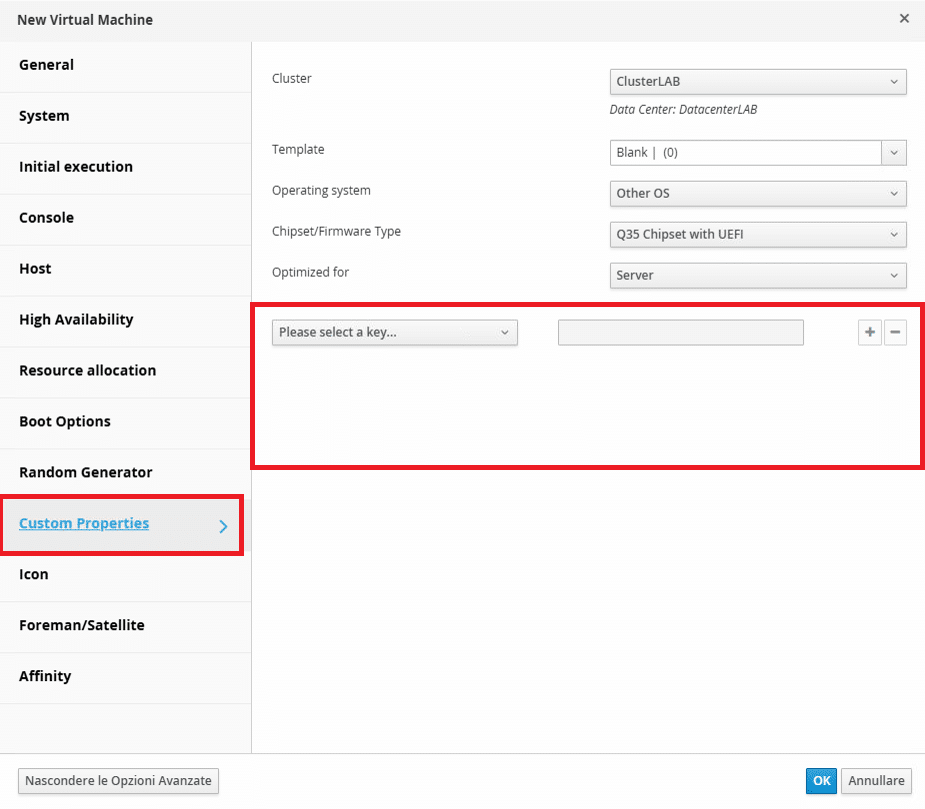The height and width of the screenshot is (809, 925).
Task: Click the custom property value field
Action: pos(681,332)
